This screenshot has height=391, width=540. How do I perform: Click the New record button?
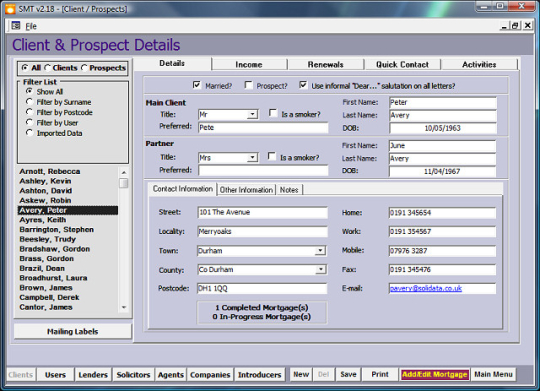301,374
